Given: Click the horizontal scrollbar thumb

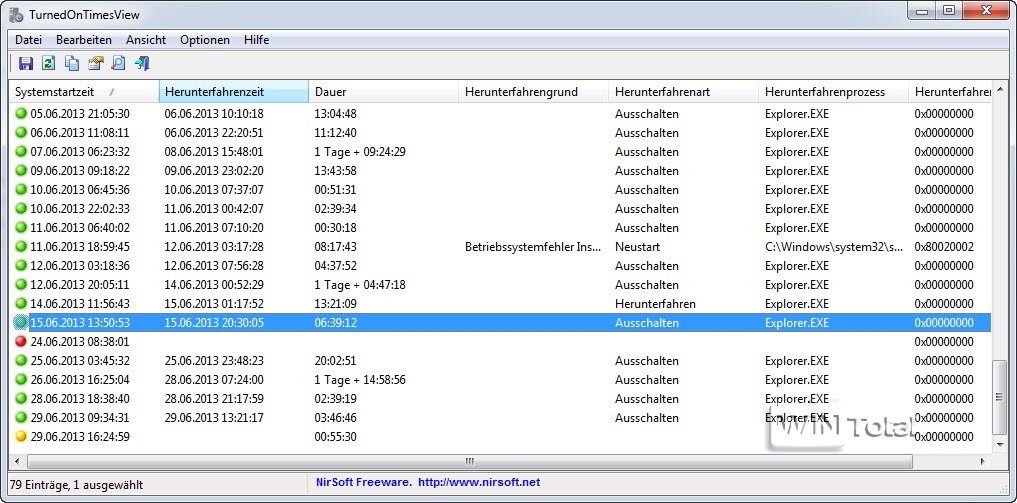Looking at the screenshot, I should (x=470, y=462).
